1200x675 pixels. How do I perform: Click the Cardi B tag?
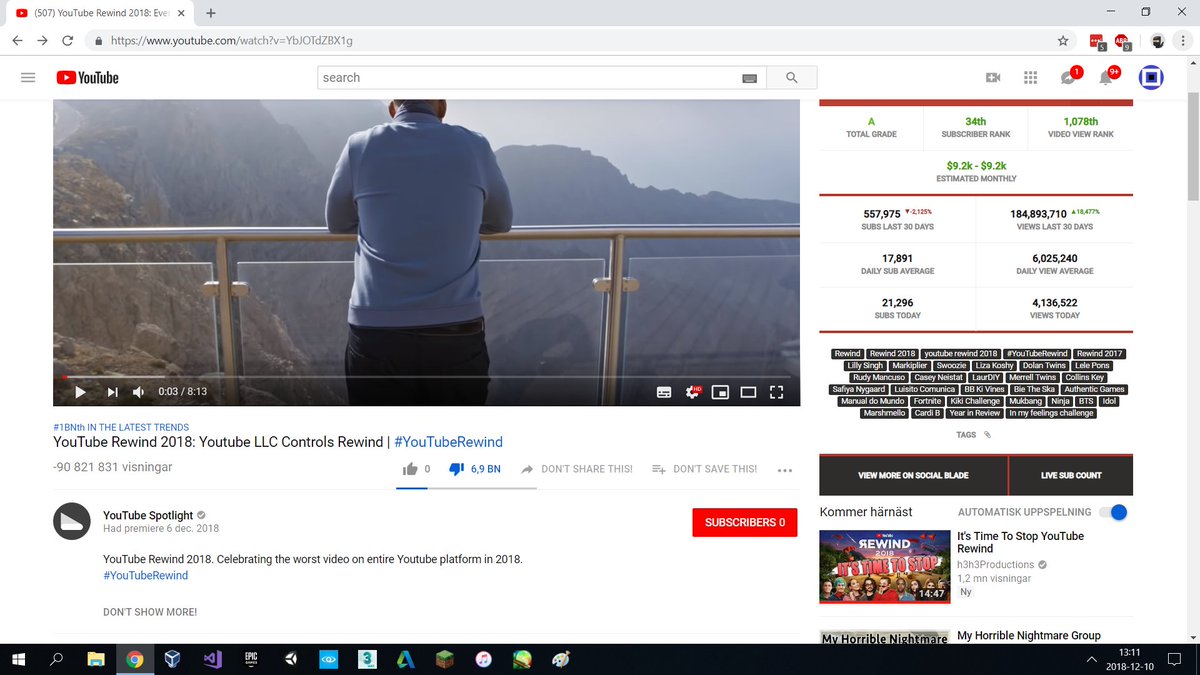tap(927, 413)
